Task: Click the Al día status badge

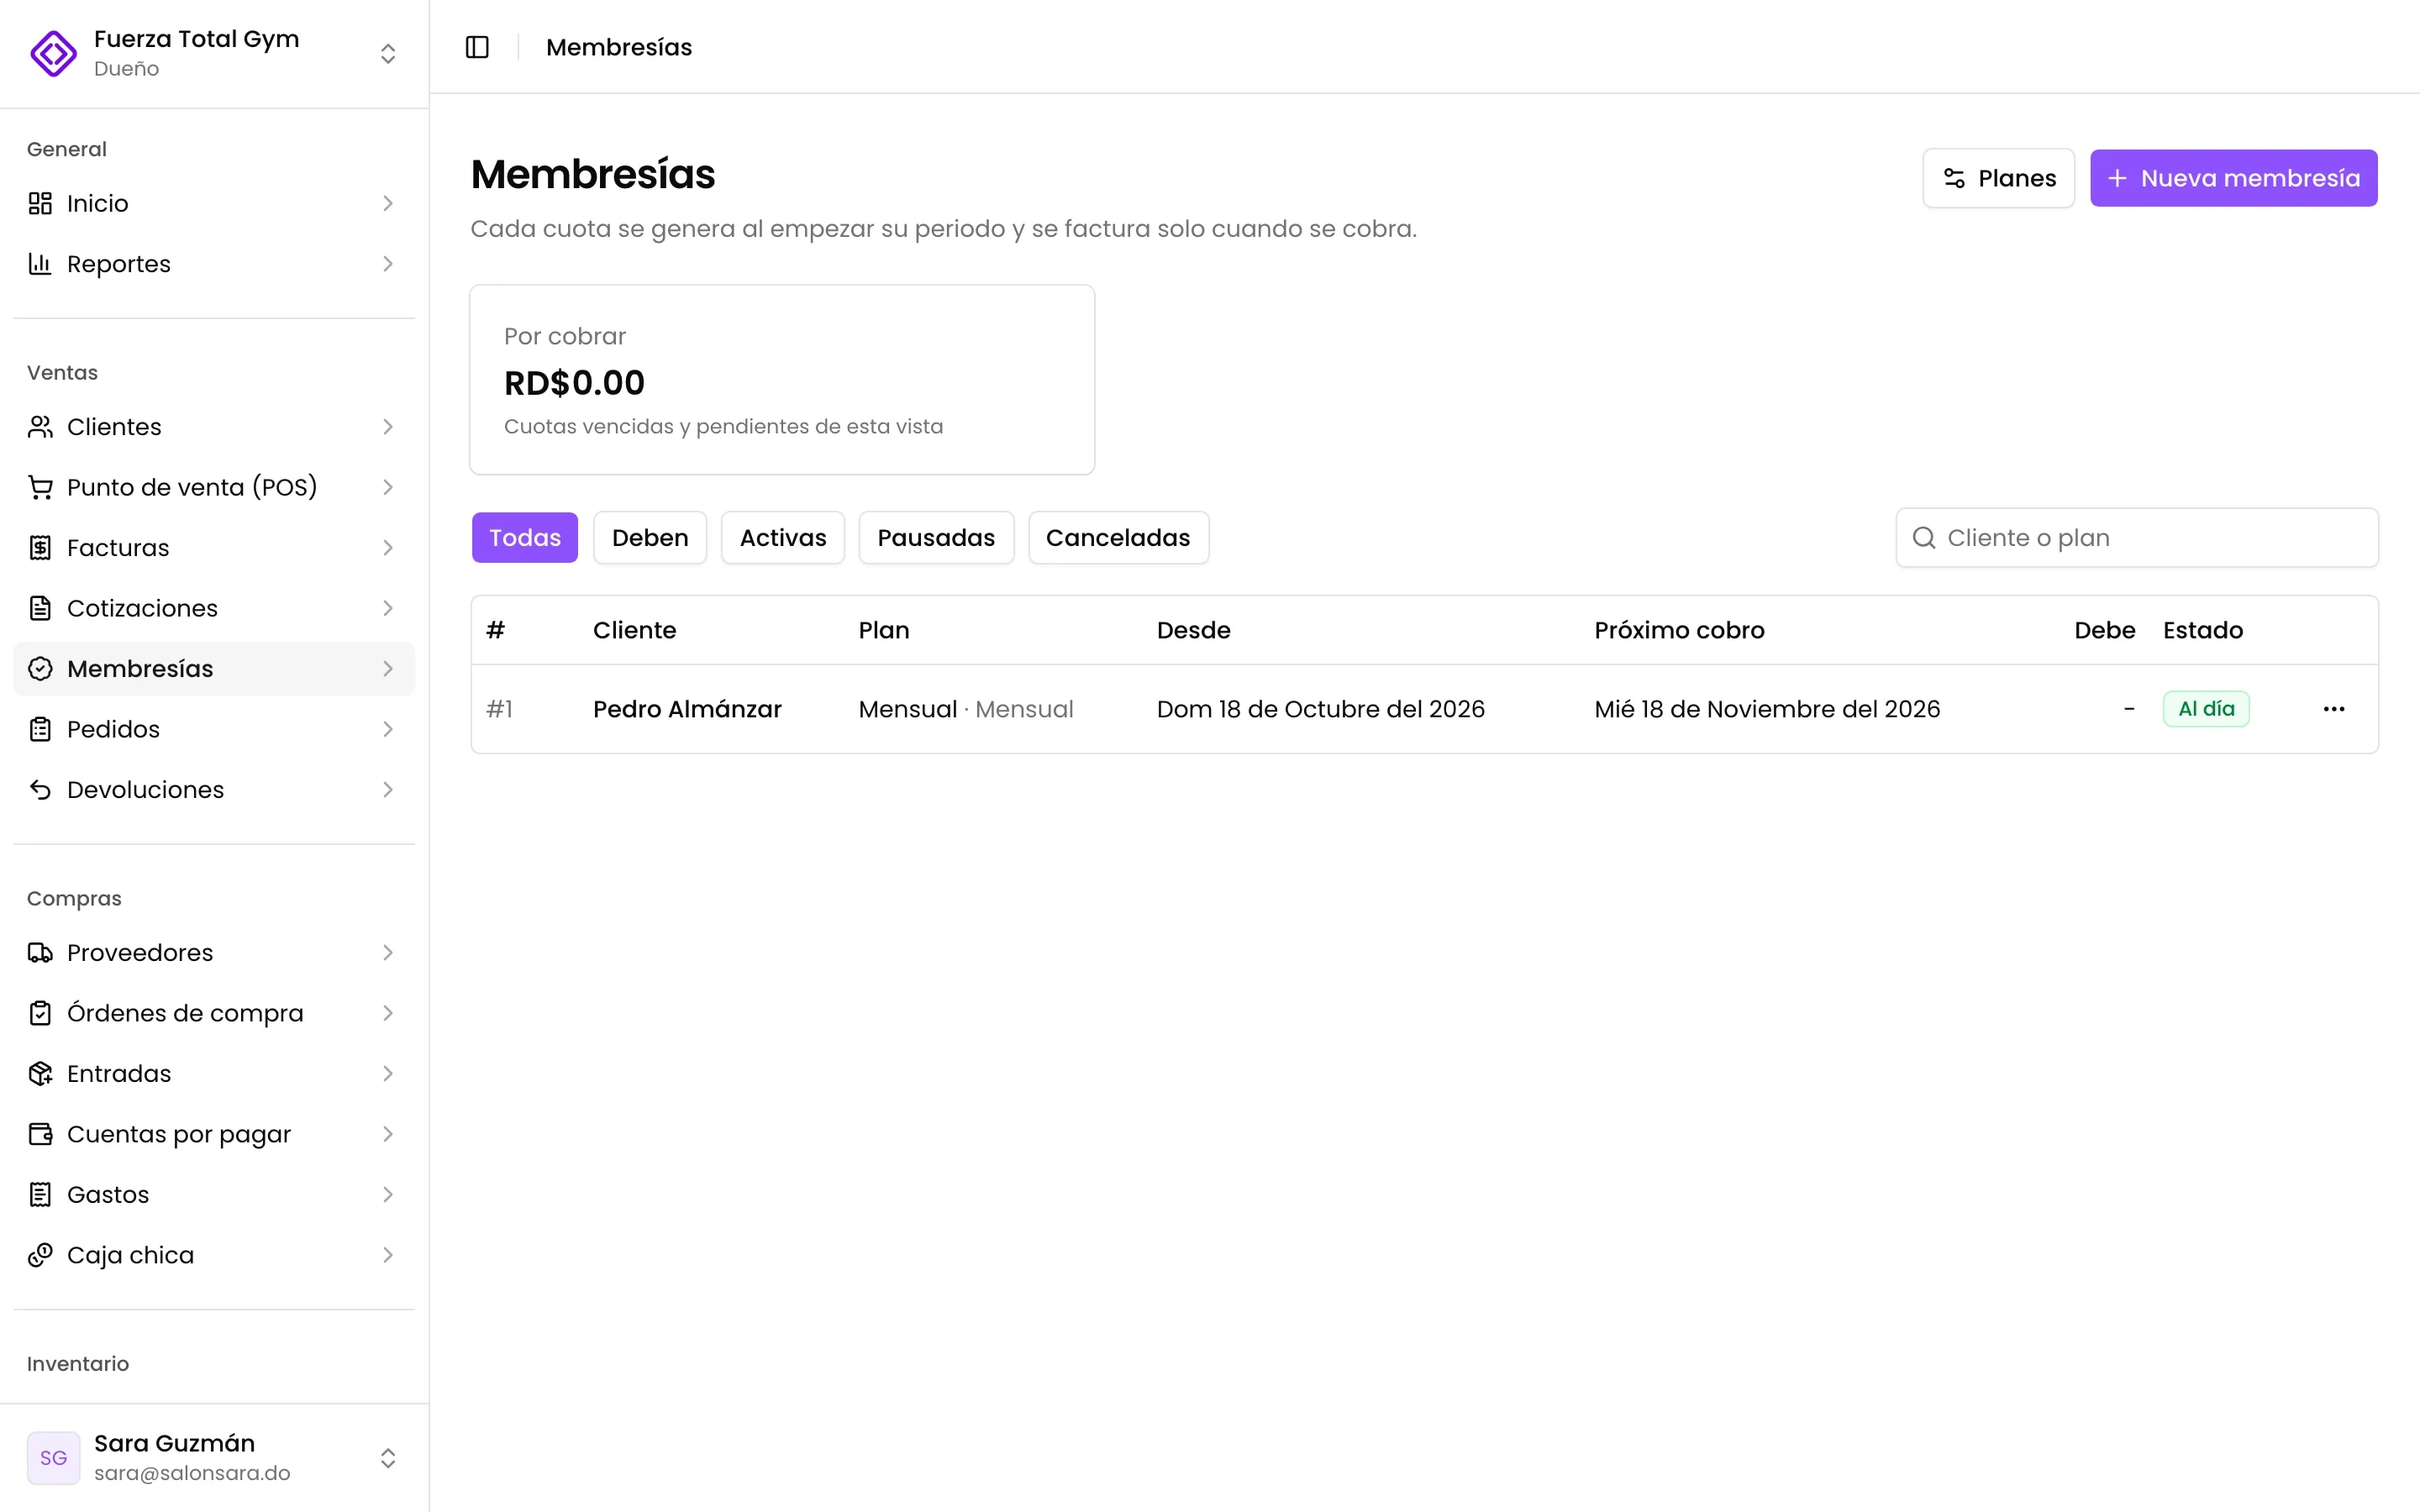Action: (2206, 709)
